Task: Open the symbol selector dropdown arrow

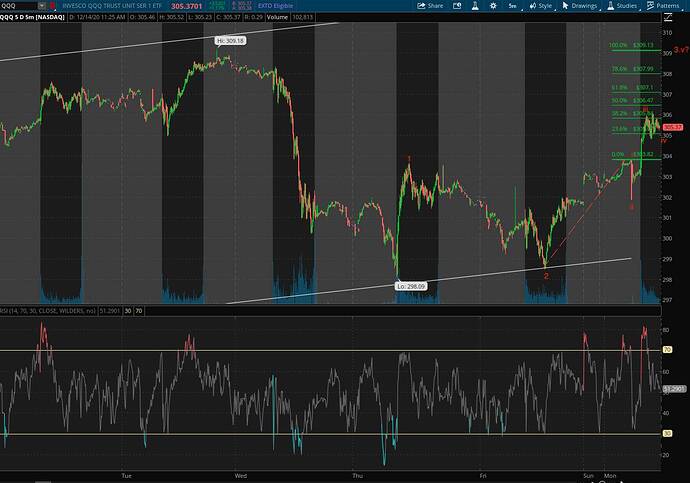Action: [42, 6]
